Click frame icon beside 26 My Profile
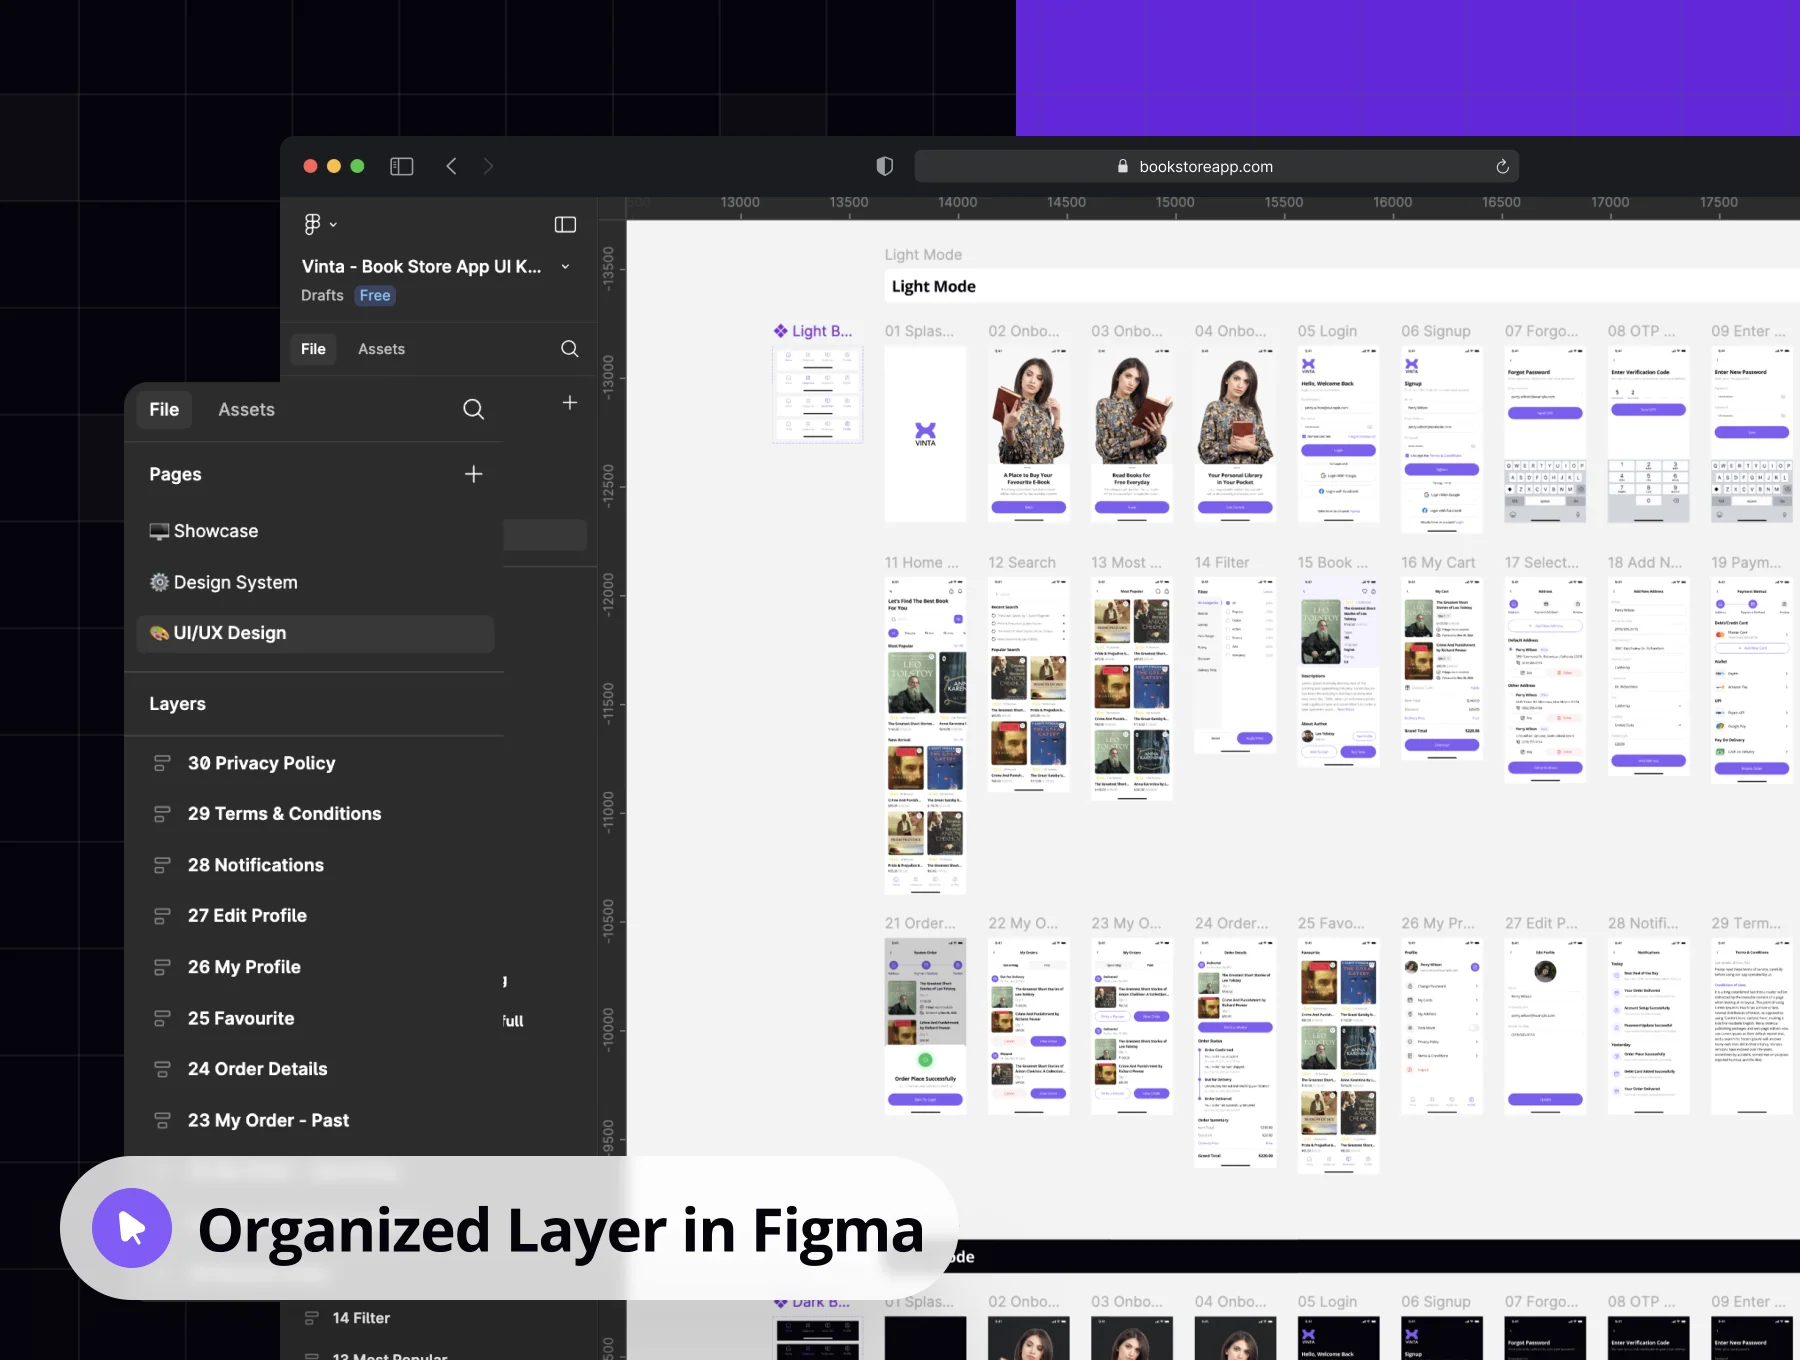The width and height of the screenshot is (1800, 1360). click(162, 967)
